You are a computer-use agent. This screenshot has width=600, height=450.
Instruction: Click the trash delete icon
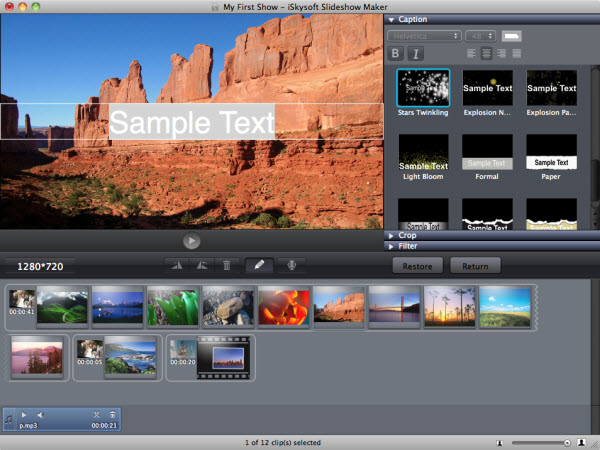point(227,265)
